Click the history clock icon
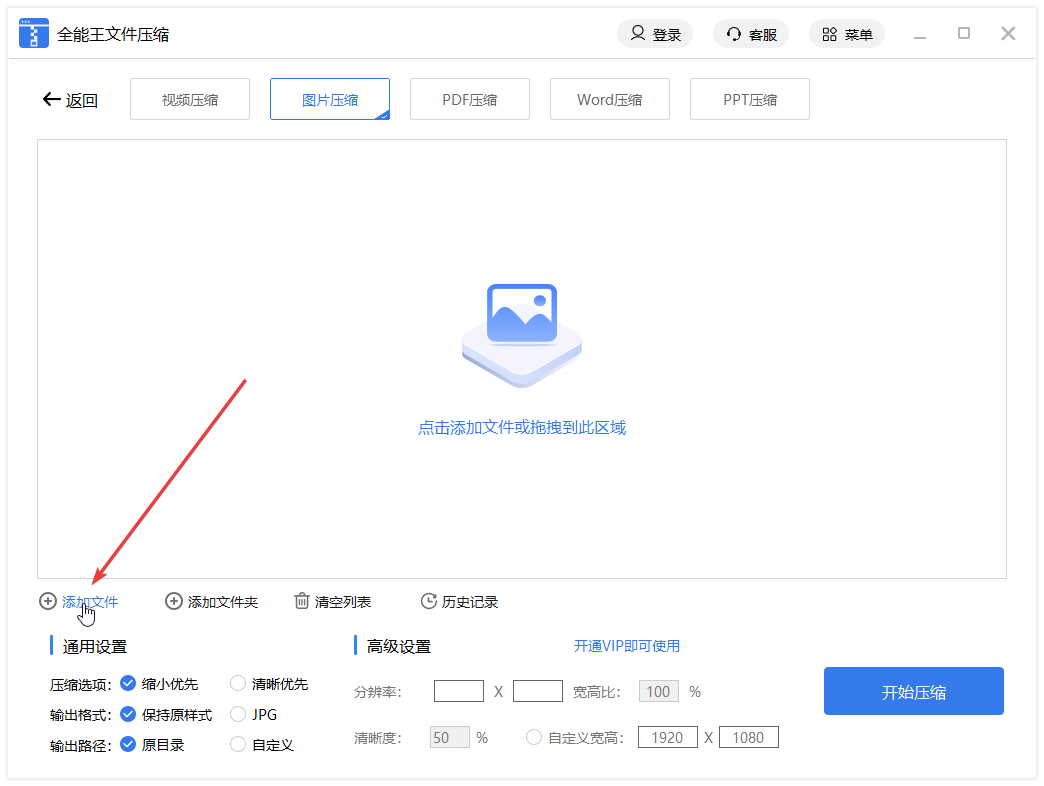The width and height of the screenshot is (1044, 786). coord(429,601)
